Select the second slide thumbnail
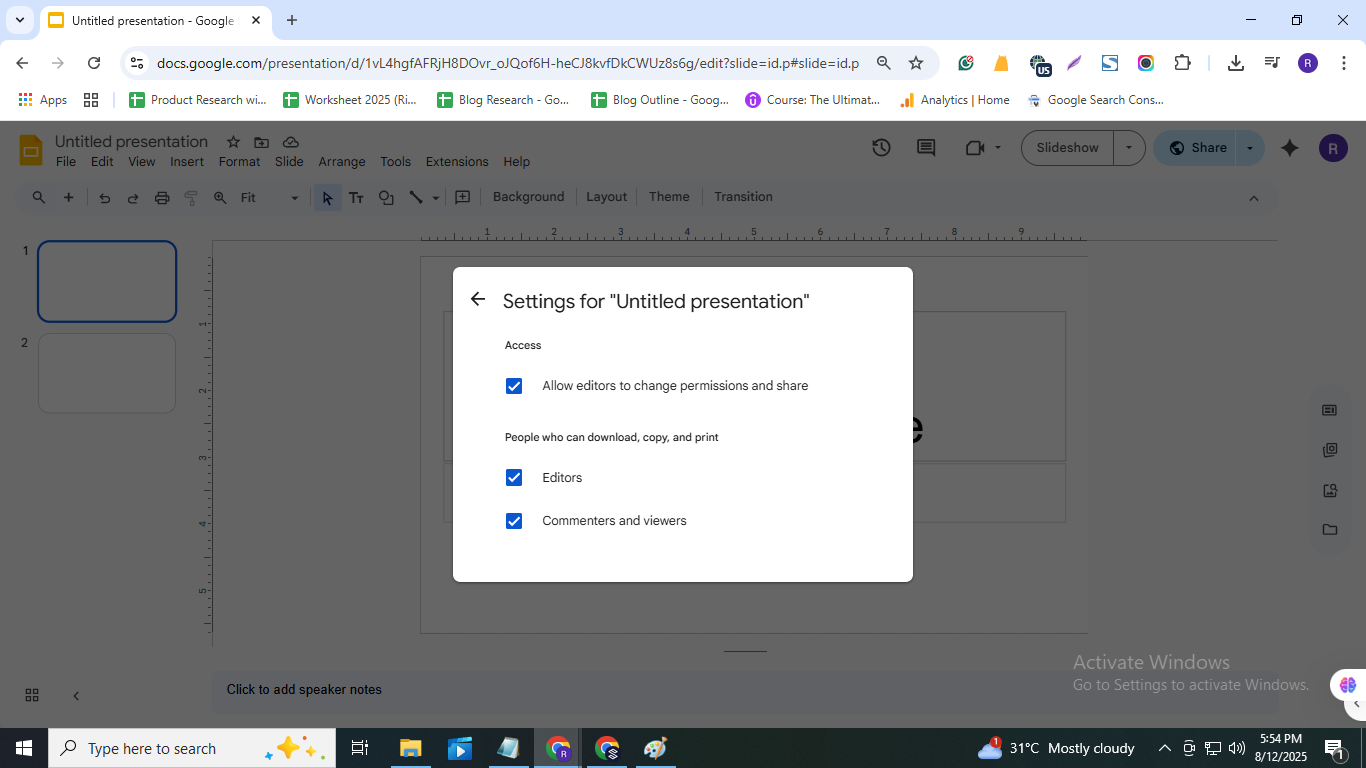Screen dimensions: 1366x768 tap(107, 373)
